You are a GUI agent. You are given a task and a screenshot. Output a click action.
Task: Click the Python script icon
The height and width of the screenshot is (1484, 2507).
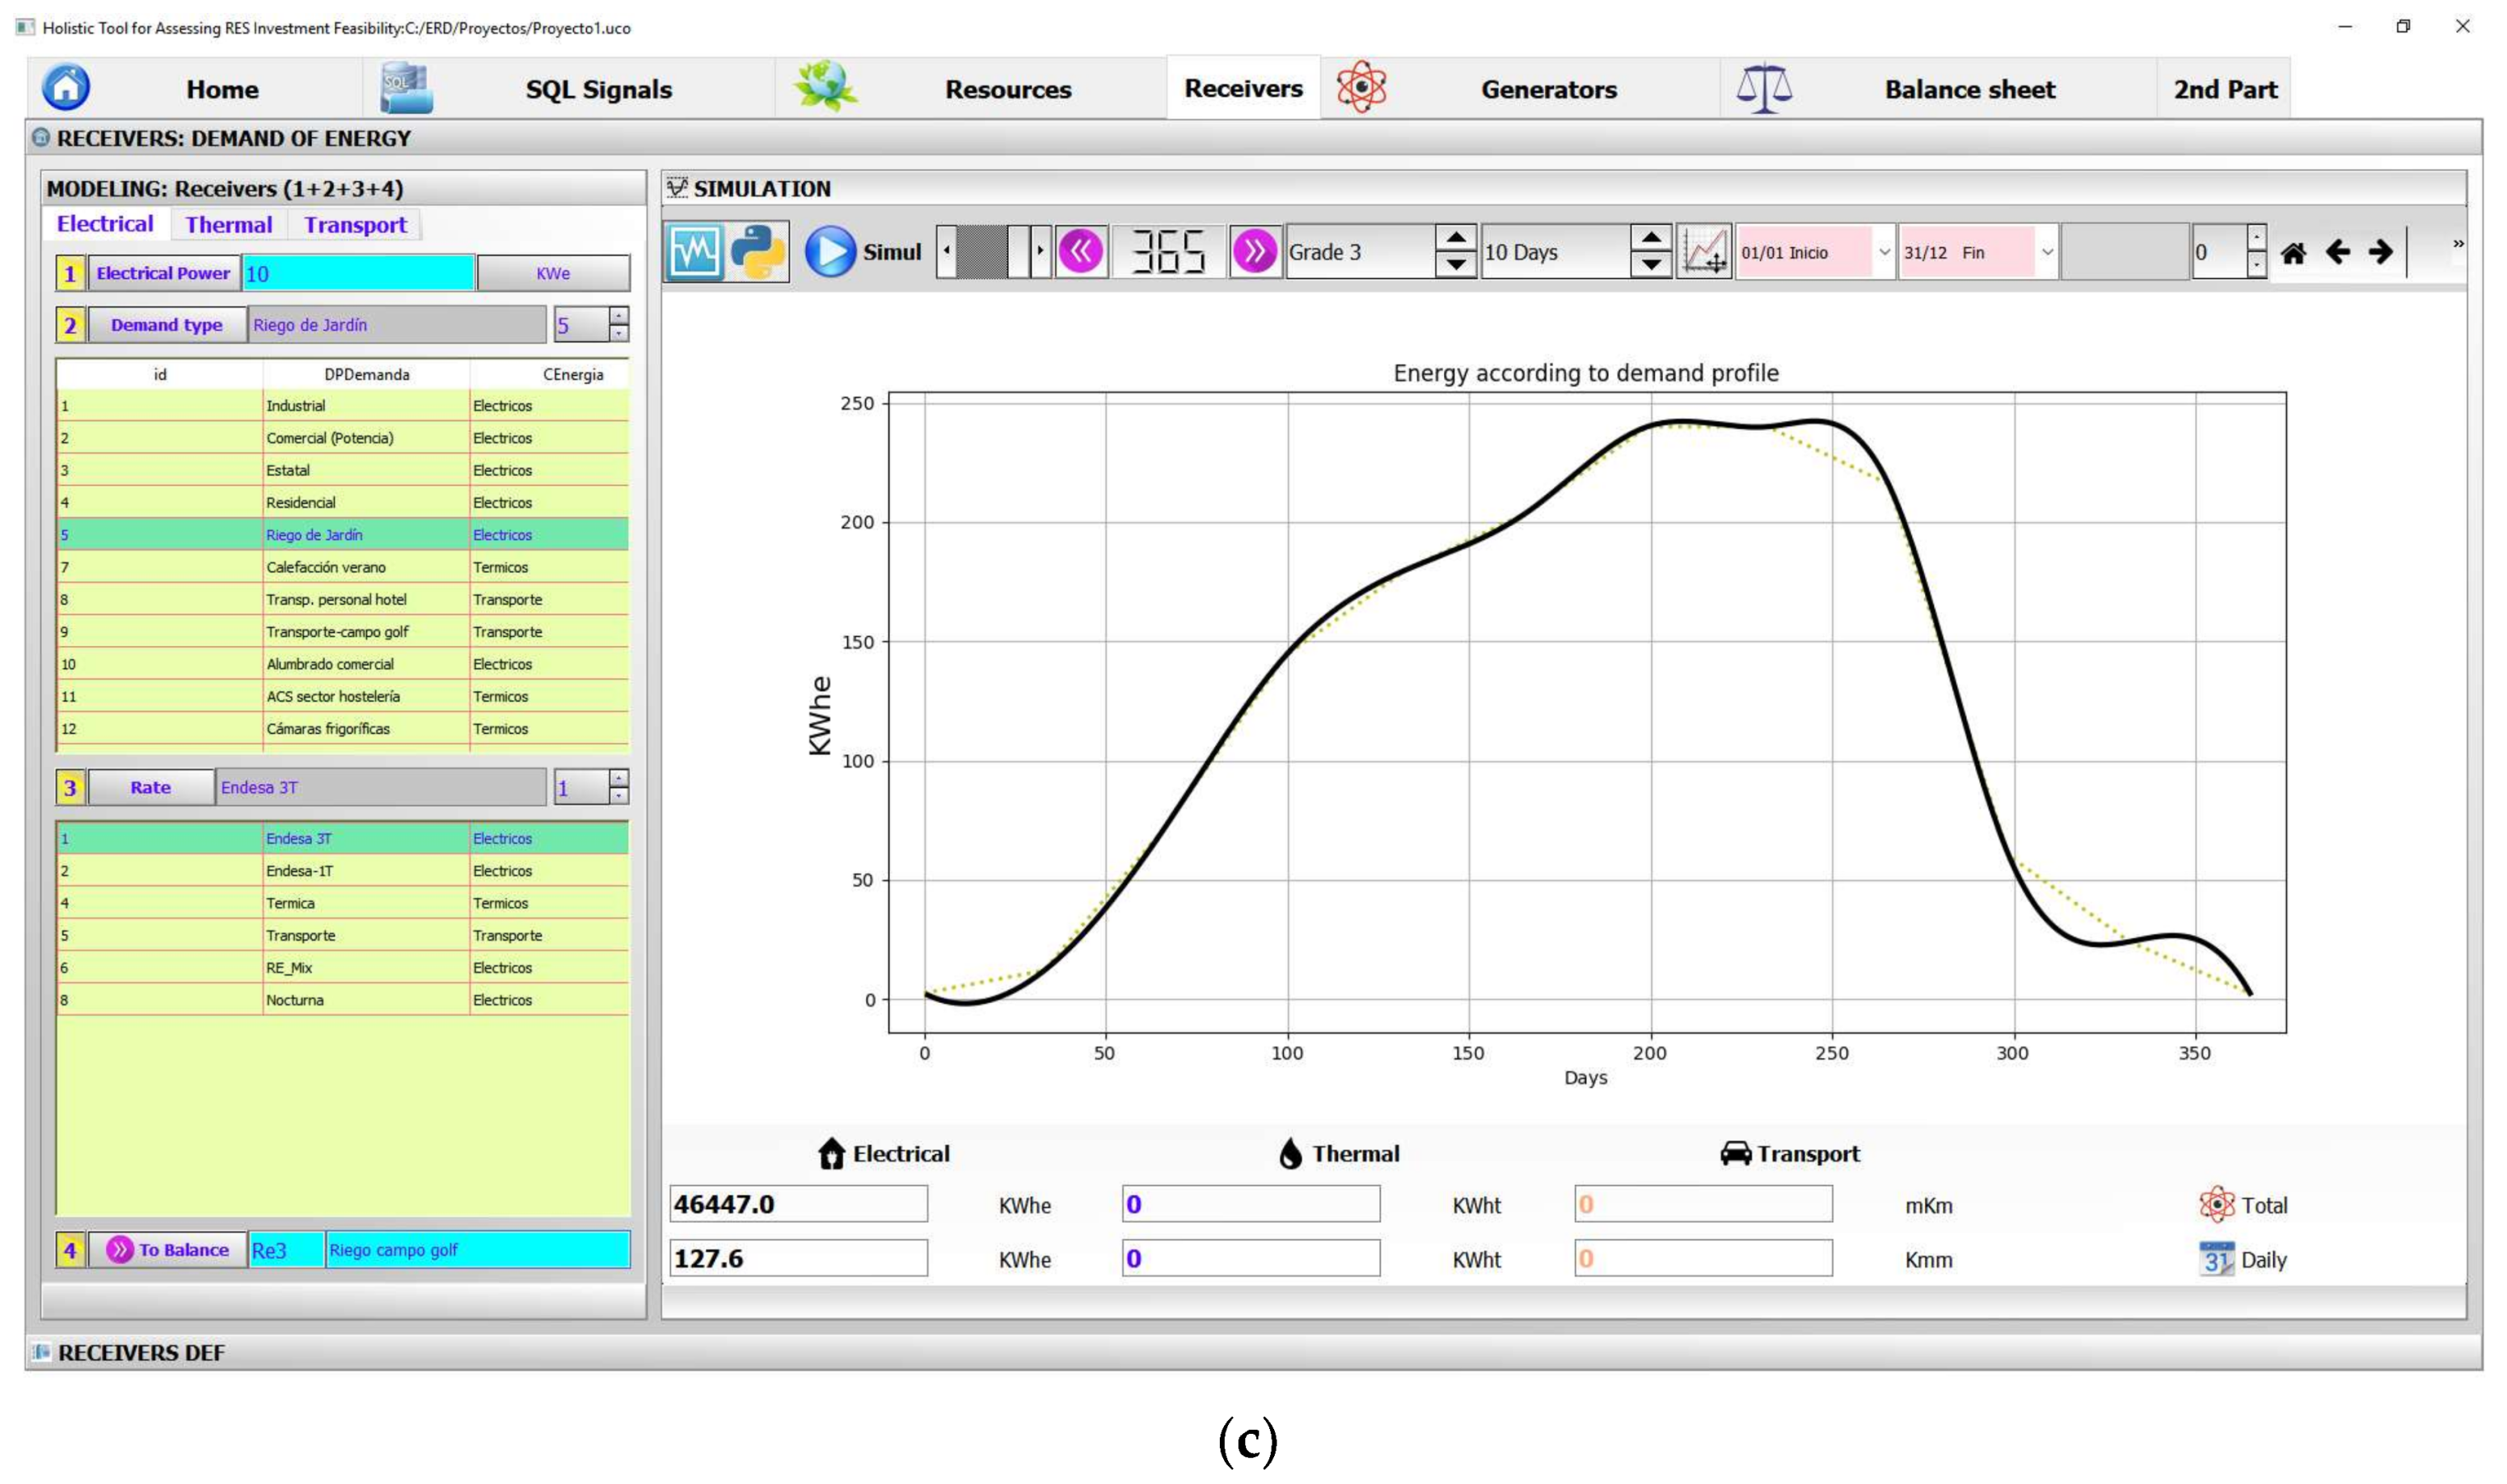coord(757,251)
